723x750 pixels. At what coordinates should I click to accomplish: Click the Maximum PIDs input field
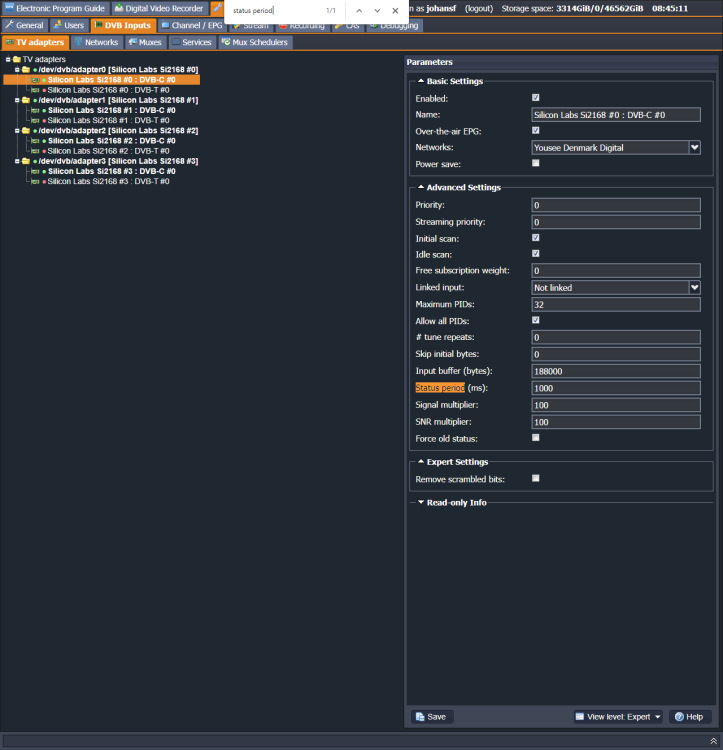[x=616, y=304]
